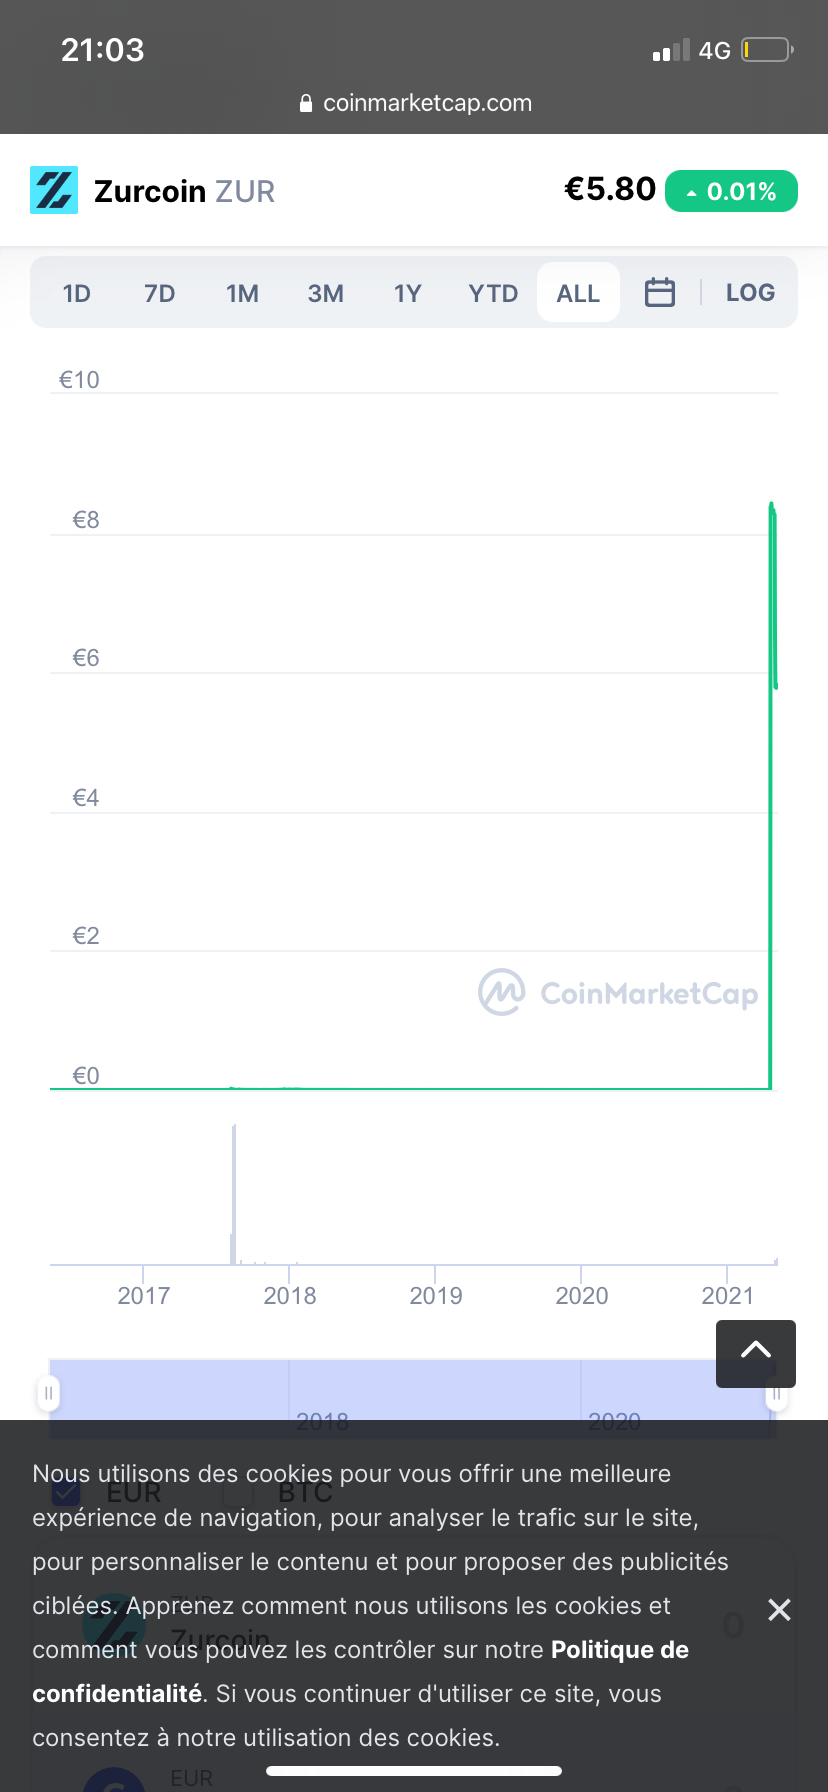Tap the Zurcoin logo icon
The image size is (828, 1792).
coord(54,190)
